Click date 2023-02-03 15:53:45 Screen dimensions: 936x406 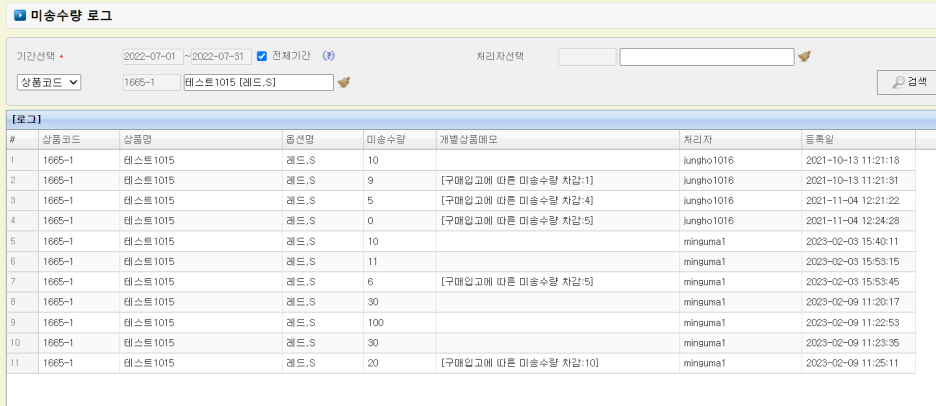(x=852, y=282)
